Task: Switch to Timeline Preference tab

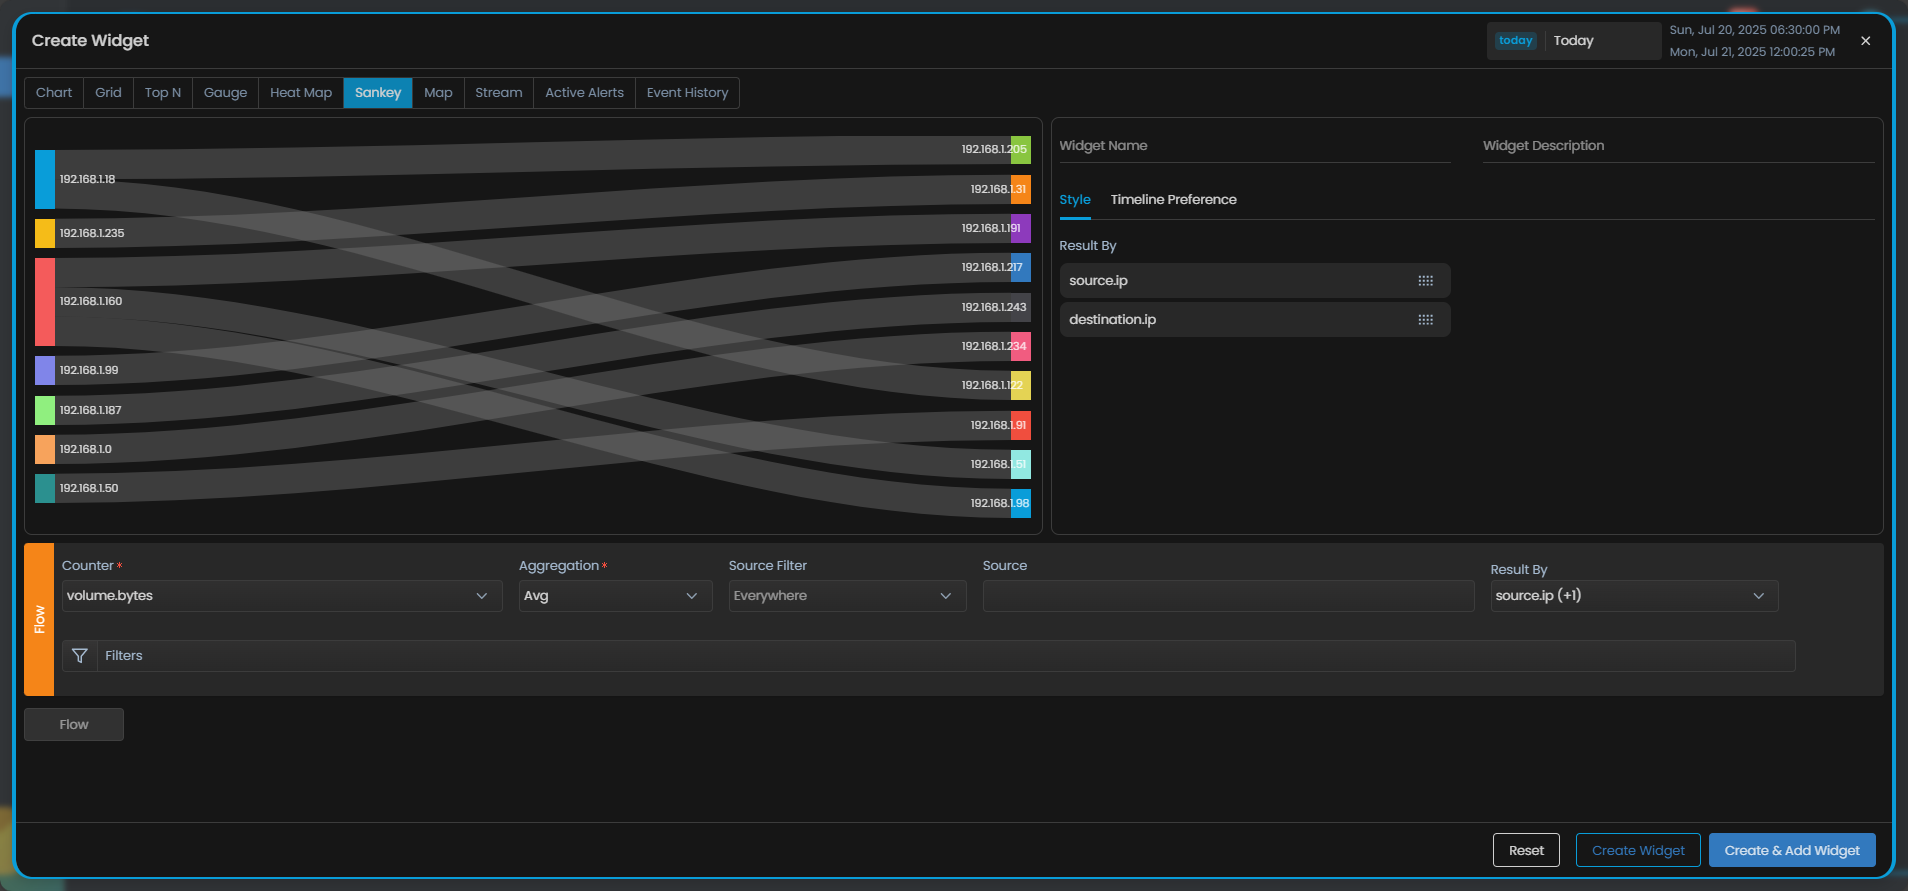Action: tap(1173, 200)
